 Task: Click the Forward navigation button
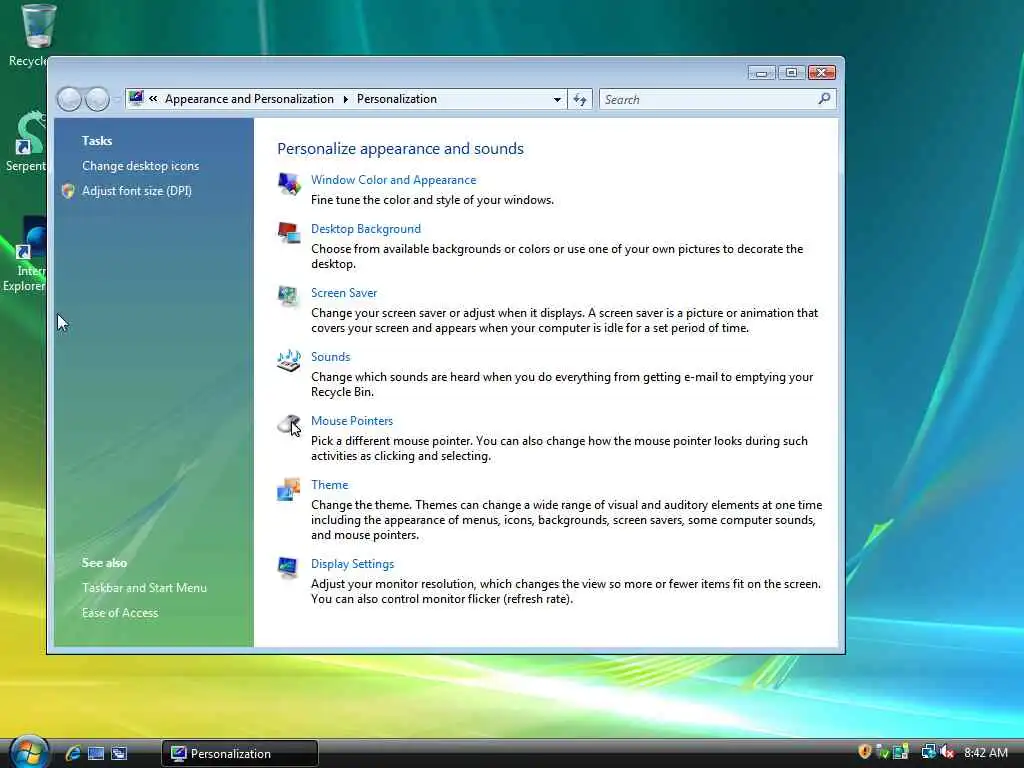tap(97, 99)
